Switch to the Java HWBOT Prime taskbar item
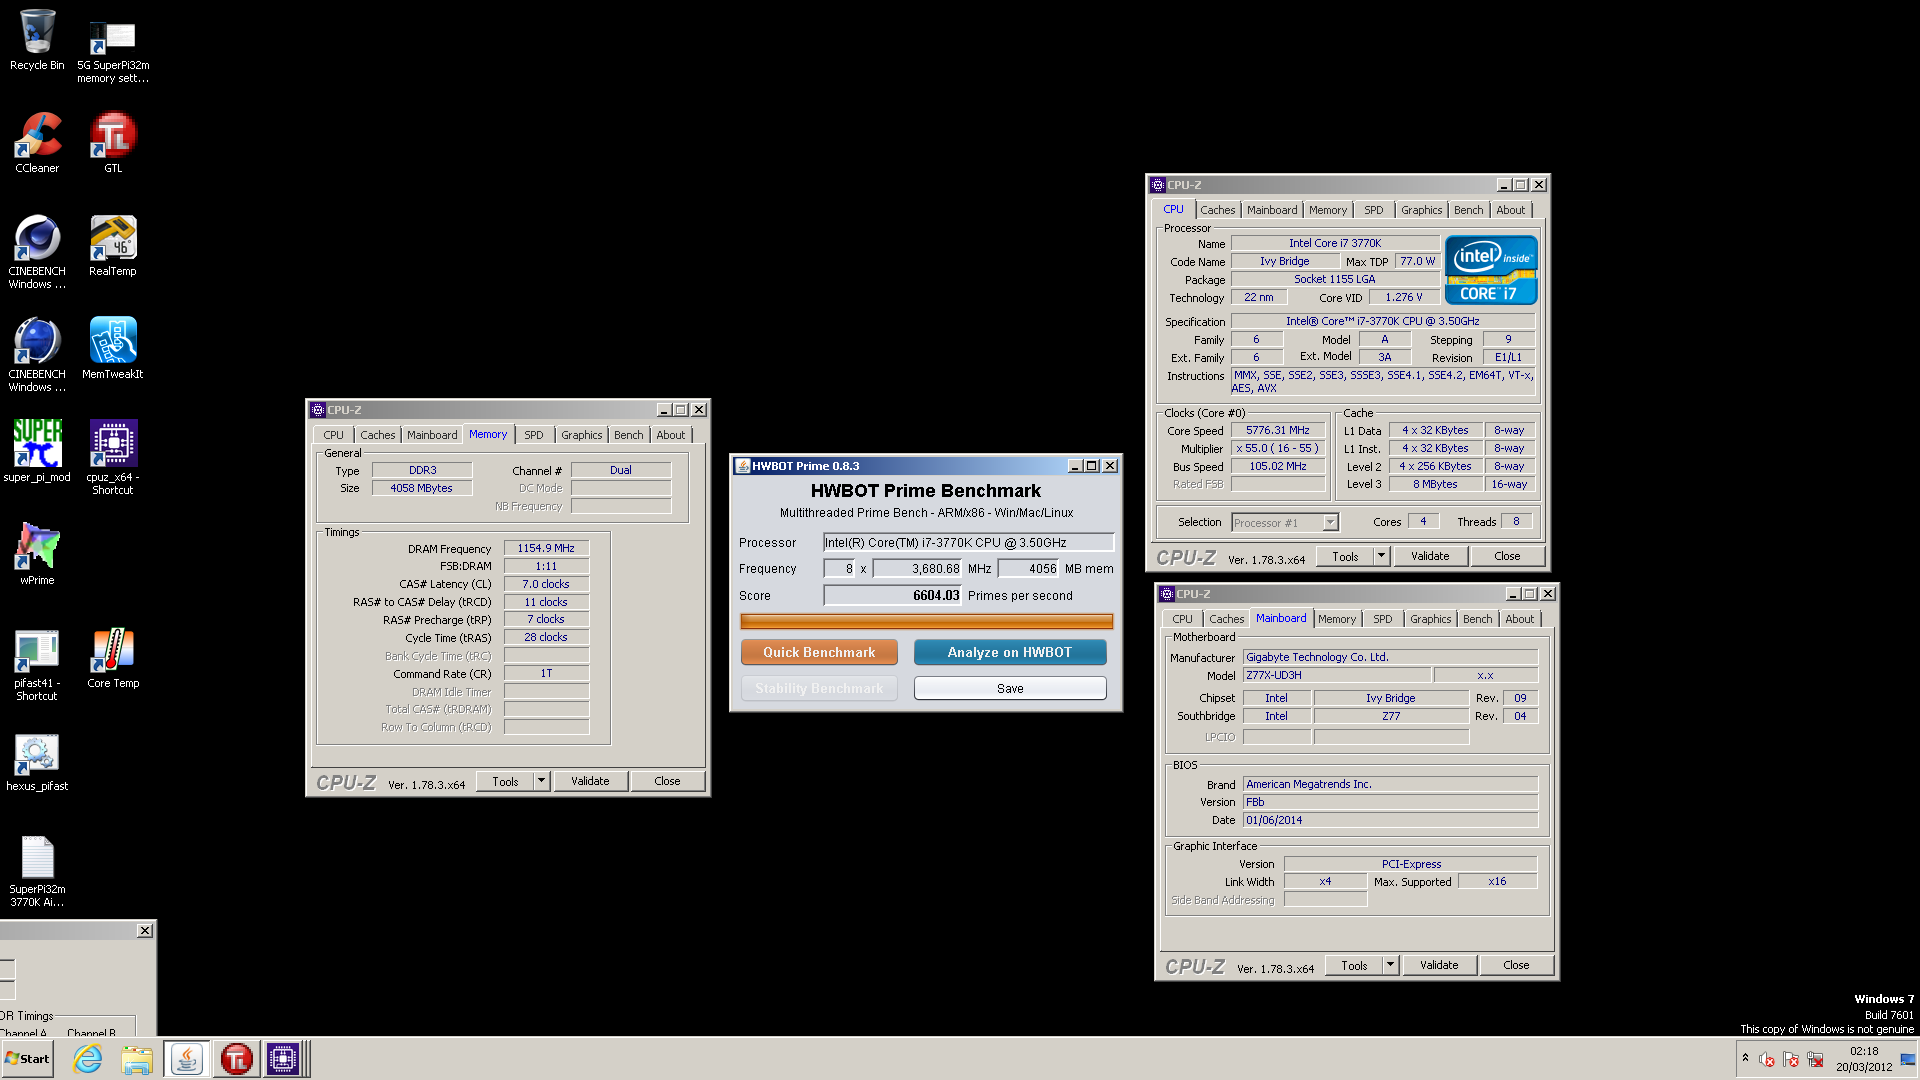Screen dimensions: 1920x1080 (x=186, y=1059)
